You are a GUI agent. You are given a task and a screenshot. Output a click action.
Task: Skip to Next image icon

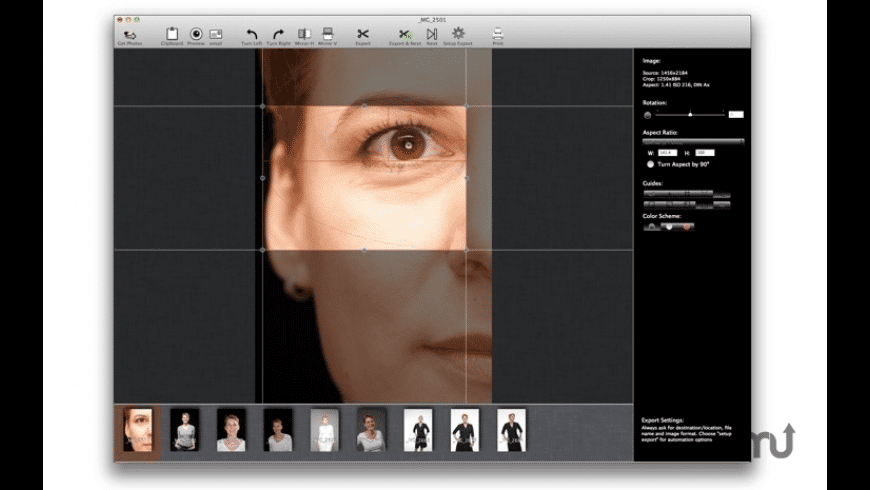click(x=432, y=34)
